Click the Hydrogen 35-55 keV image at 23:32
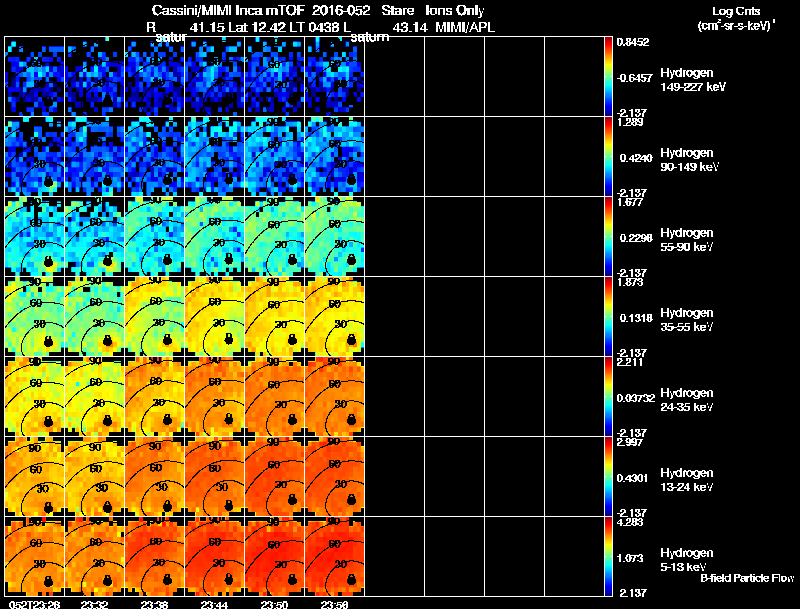 pyautogui.click(x=95, y=317)
